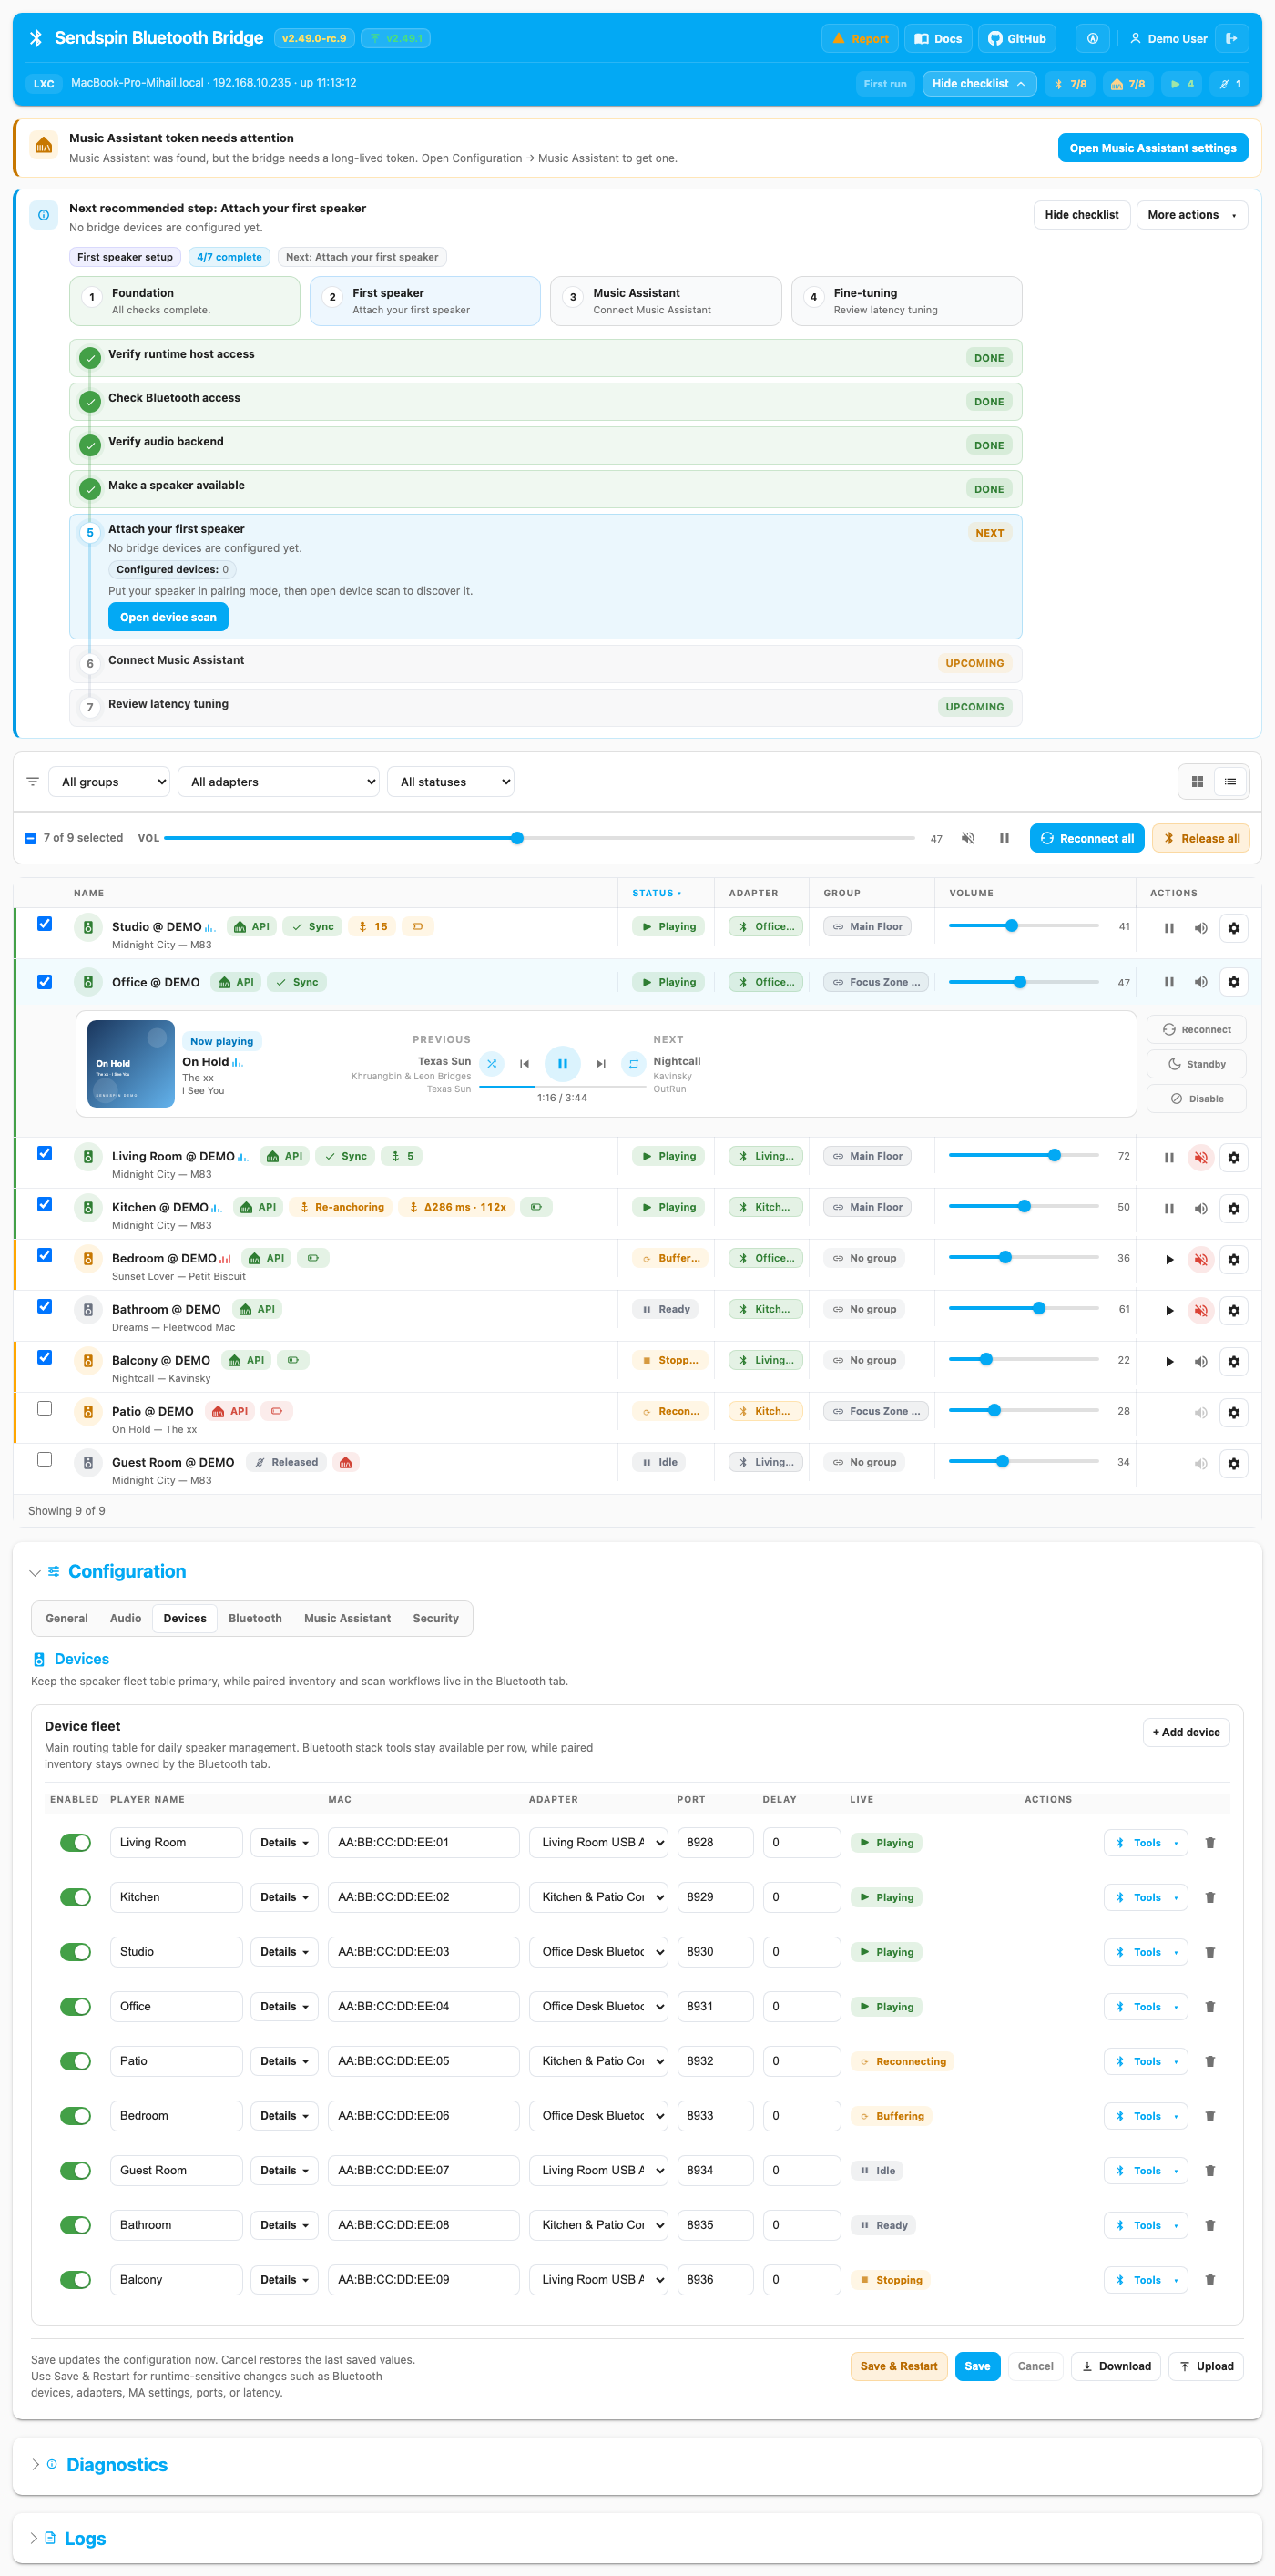The image size is (1275, 2576).
Task: Switch to the Audio config tab
Action: coord(126,1619)
